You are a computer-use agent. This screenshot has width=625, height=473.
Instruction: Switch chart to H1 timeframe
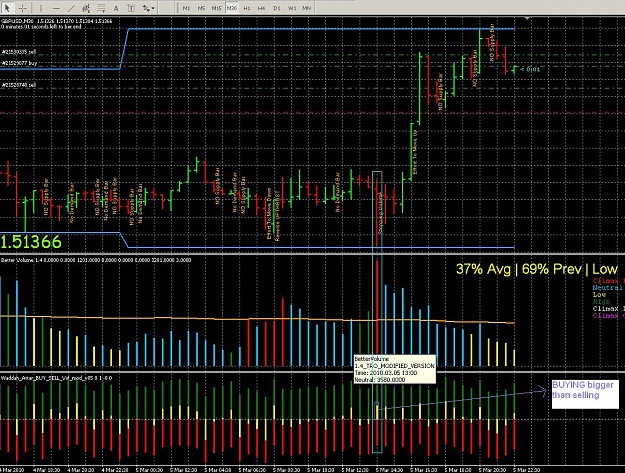coord(247,8)
